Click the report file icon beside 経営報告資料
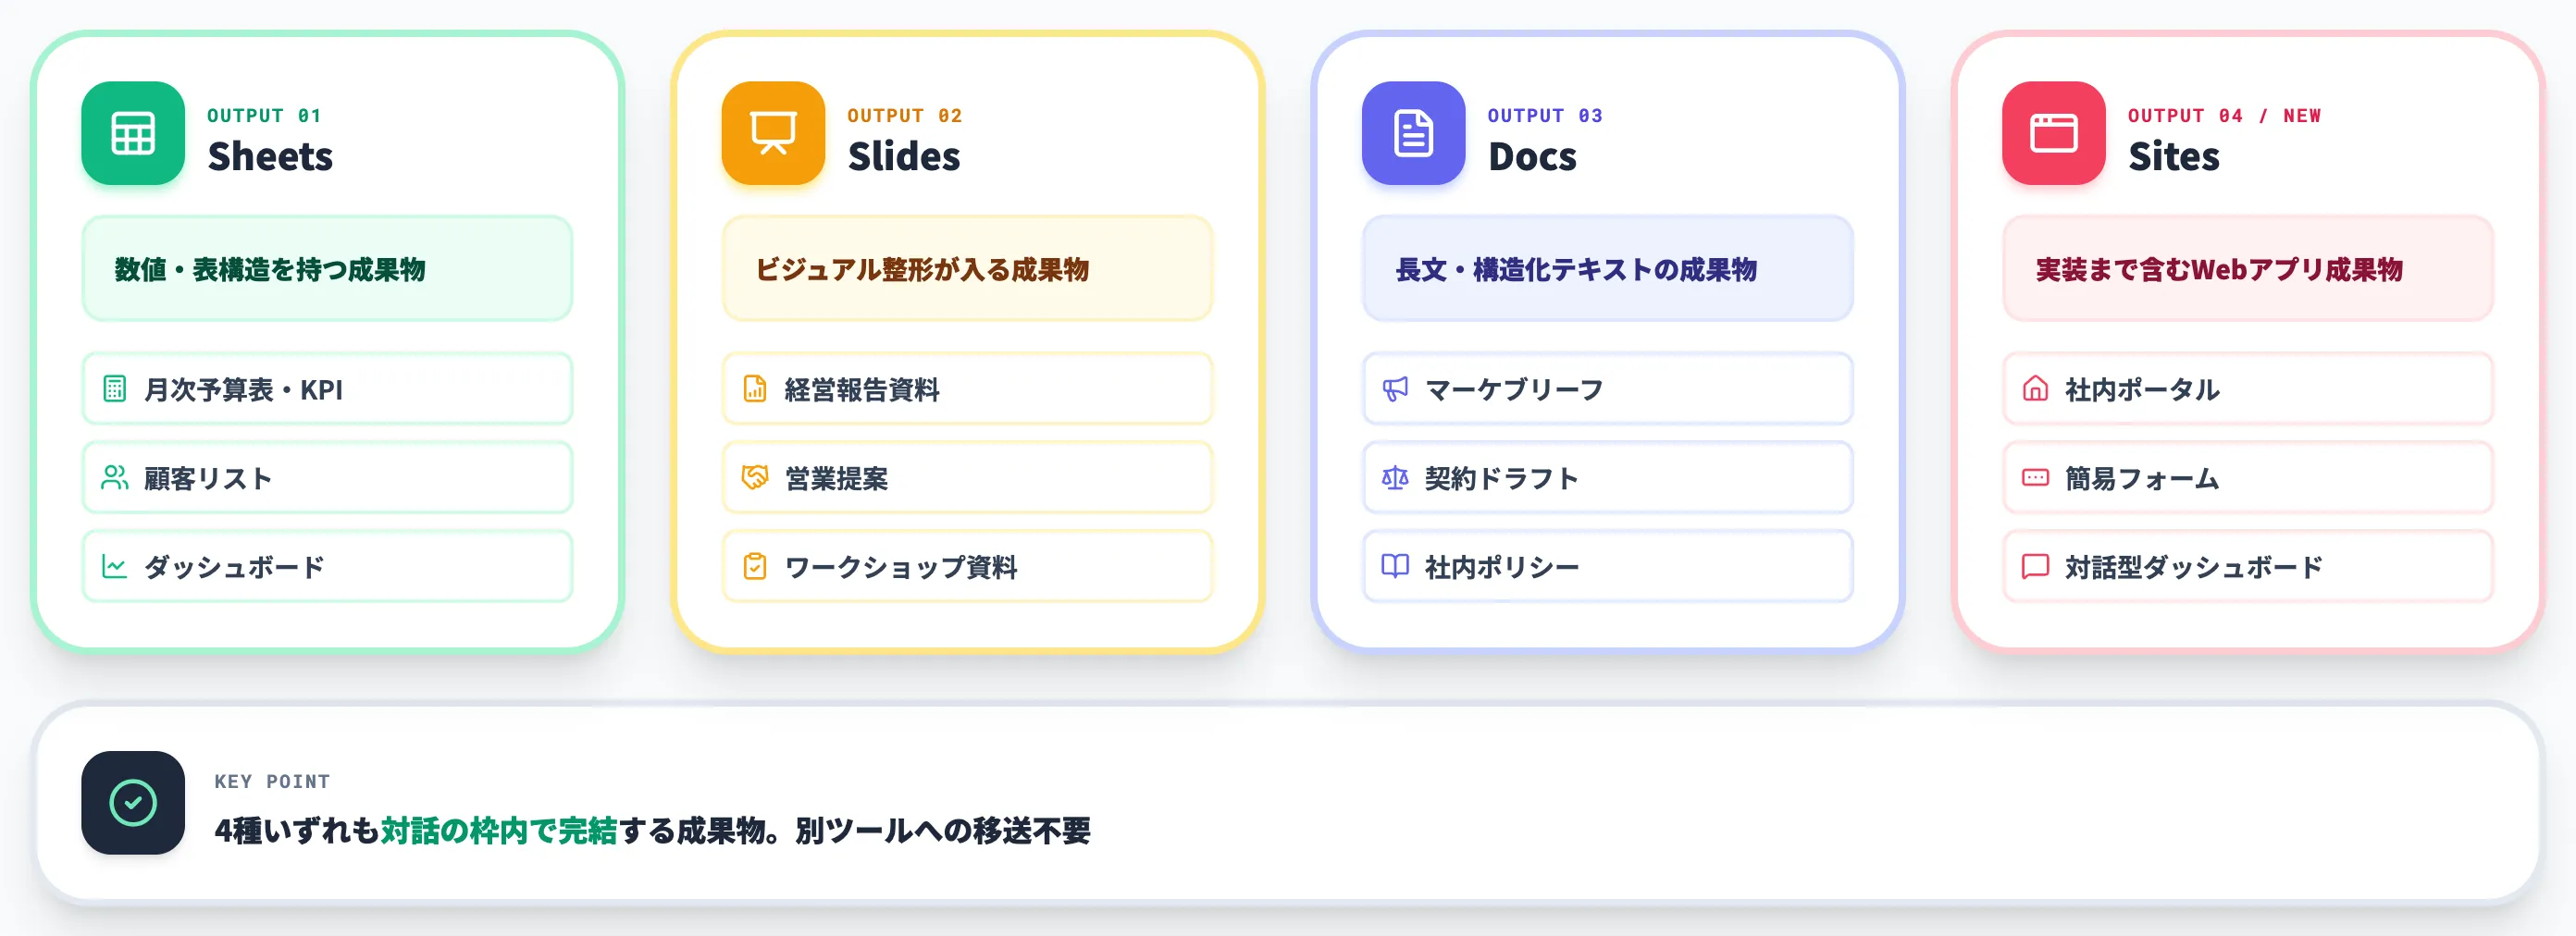Viewport: 2576px width, 936px height. [755, 389]
